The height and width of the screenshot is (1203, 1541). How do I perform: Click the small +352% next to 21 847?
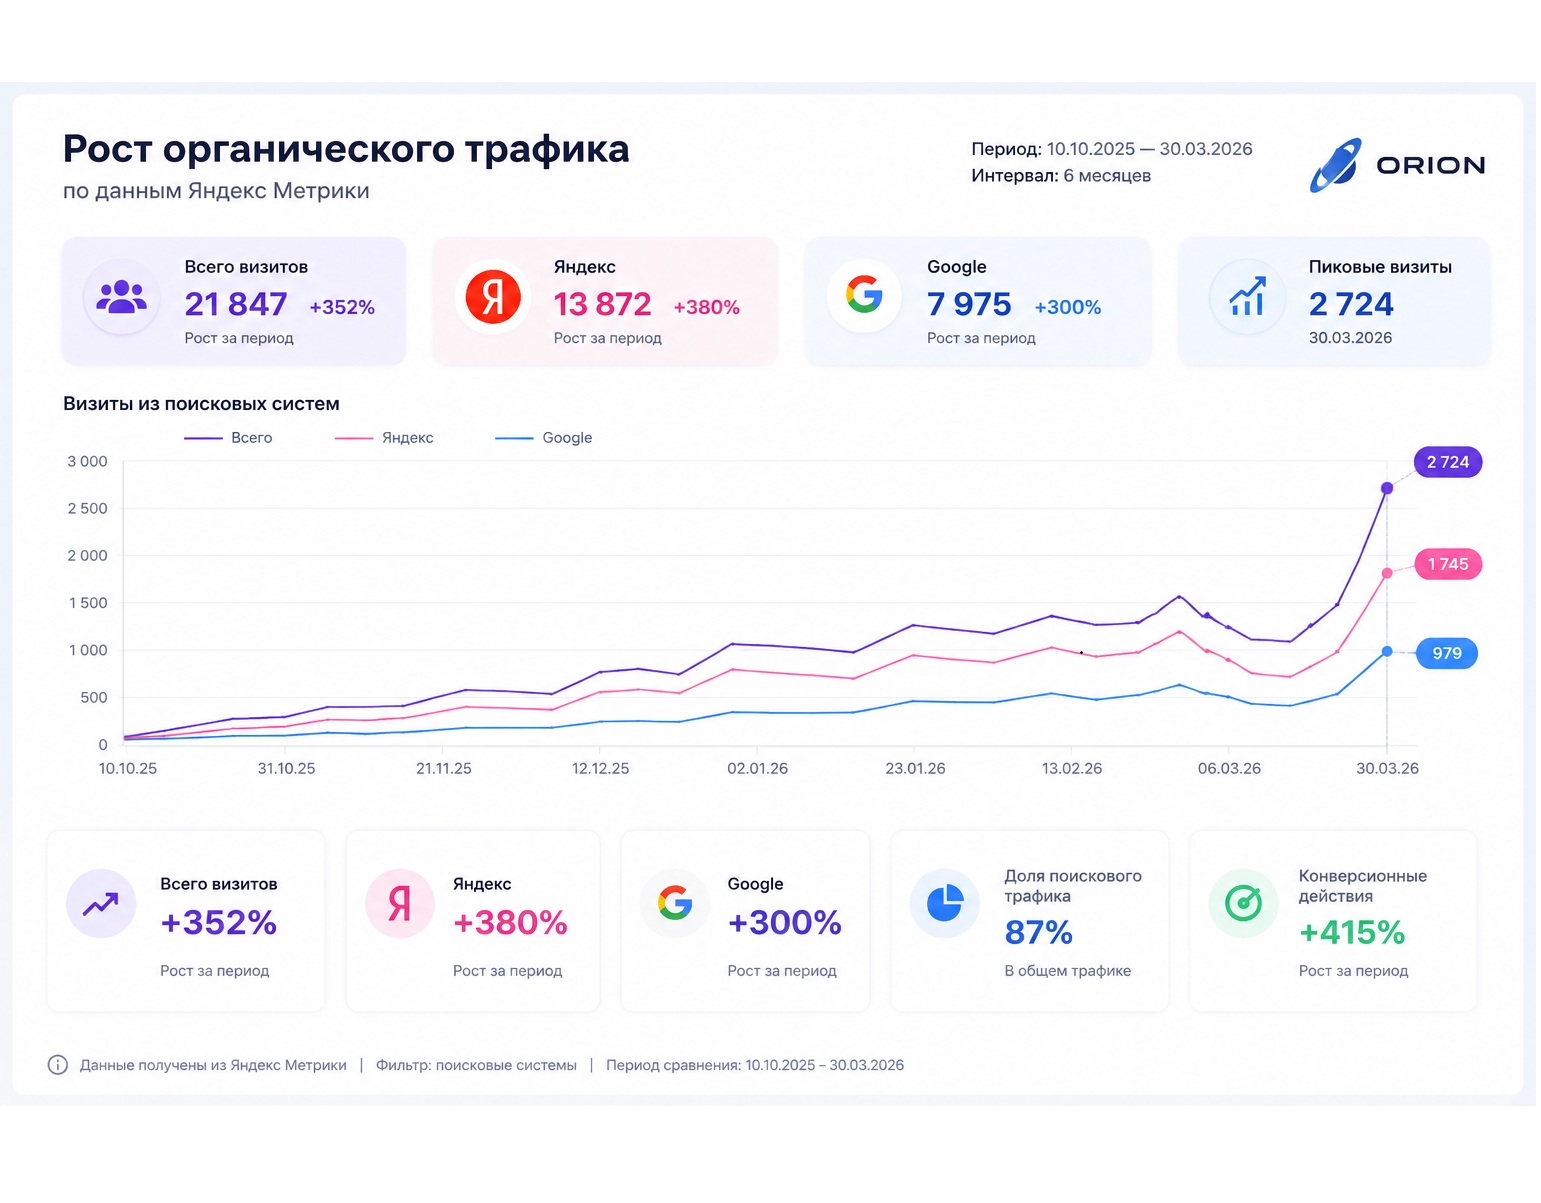pyautogui.click(x=342, y=307)
